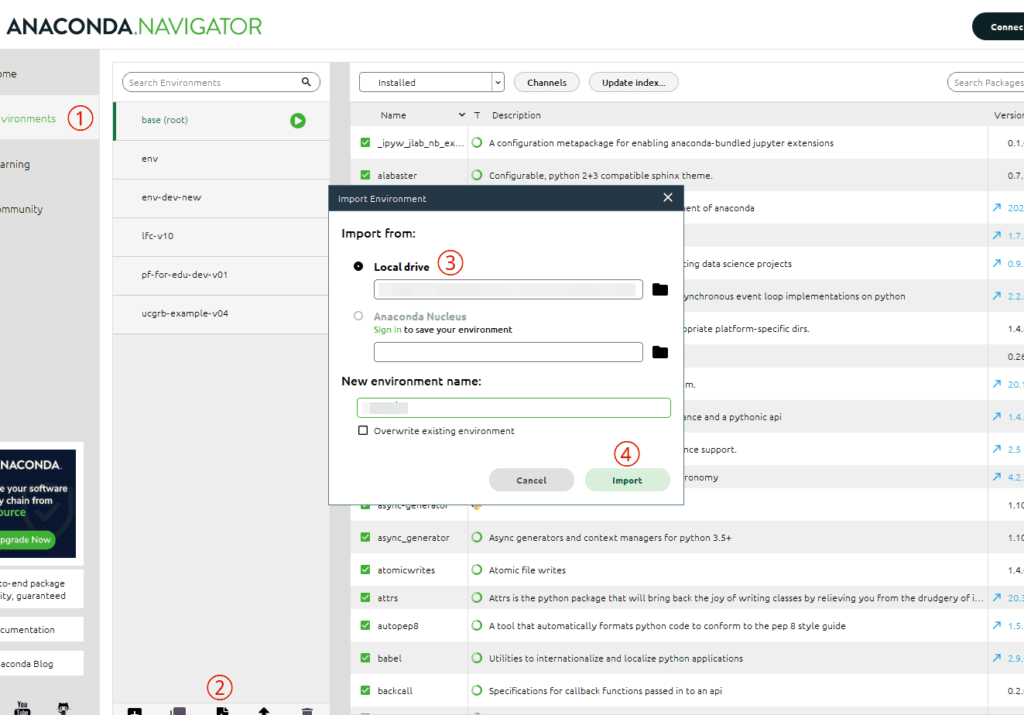Viewport: 1024px width, 715px height.
Task: Click status circle icon of async_generator package
Action: (x=477, y=537)
